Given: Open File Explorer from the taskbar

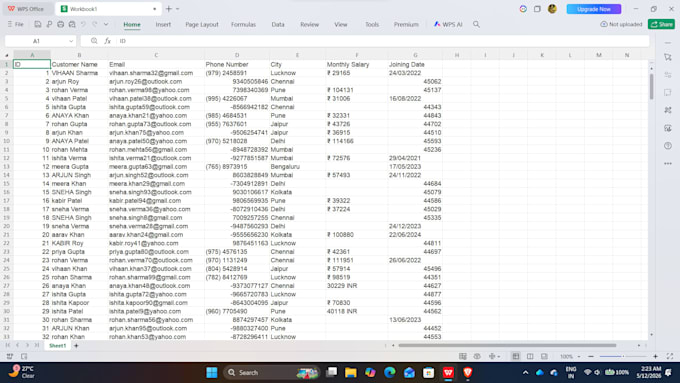Looking at the screenshot, I should tap(350, 373).
